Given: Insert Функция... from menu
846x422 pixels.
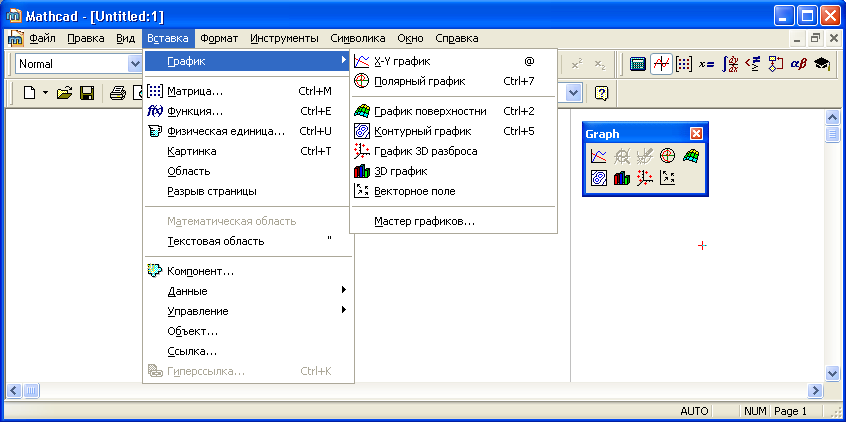Looking at the screenshot, I should pos(249,111).
